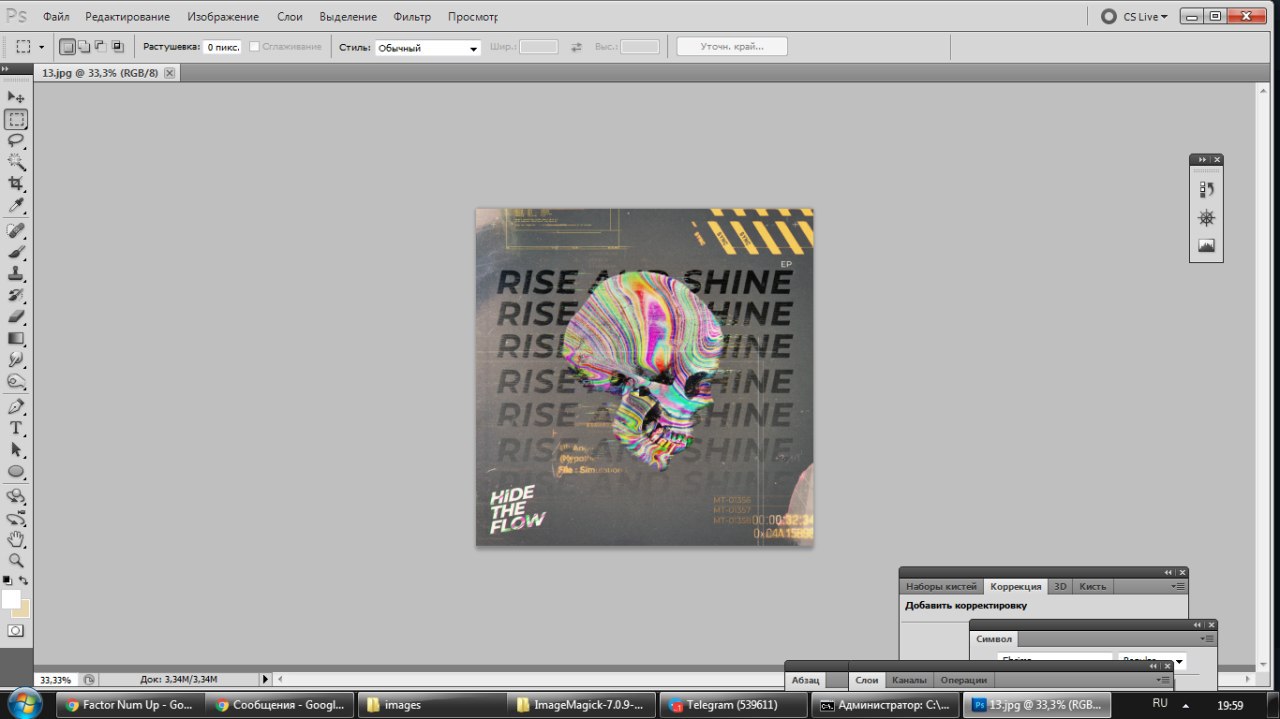
Task: Open the Изображение menu
Action: tap(223, 17)
